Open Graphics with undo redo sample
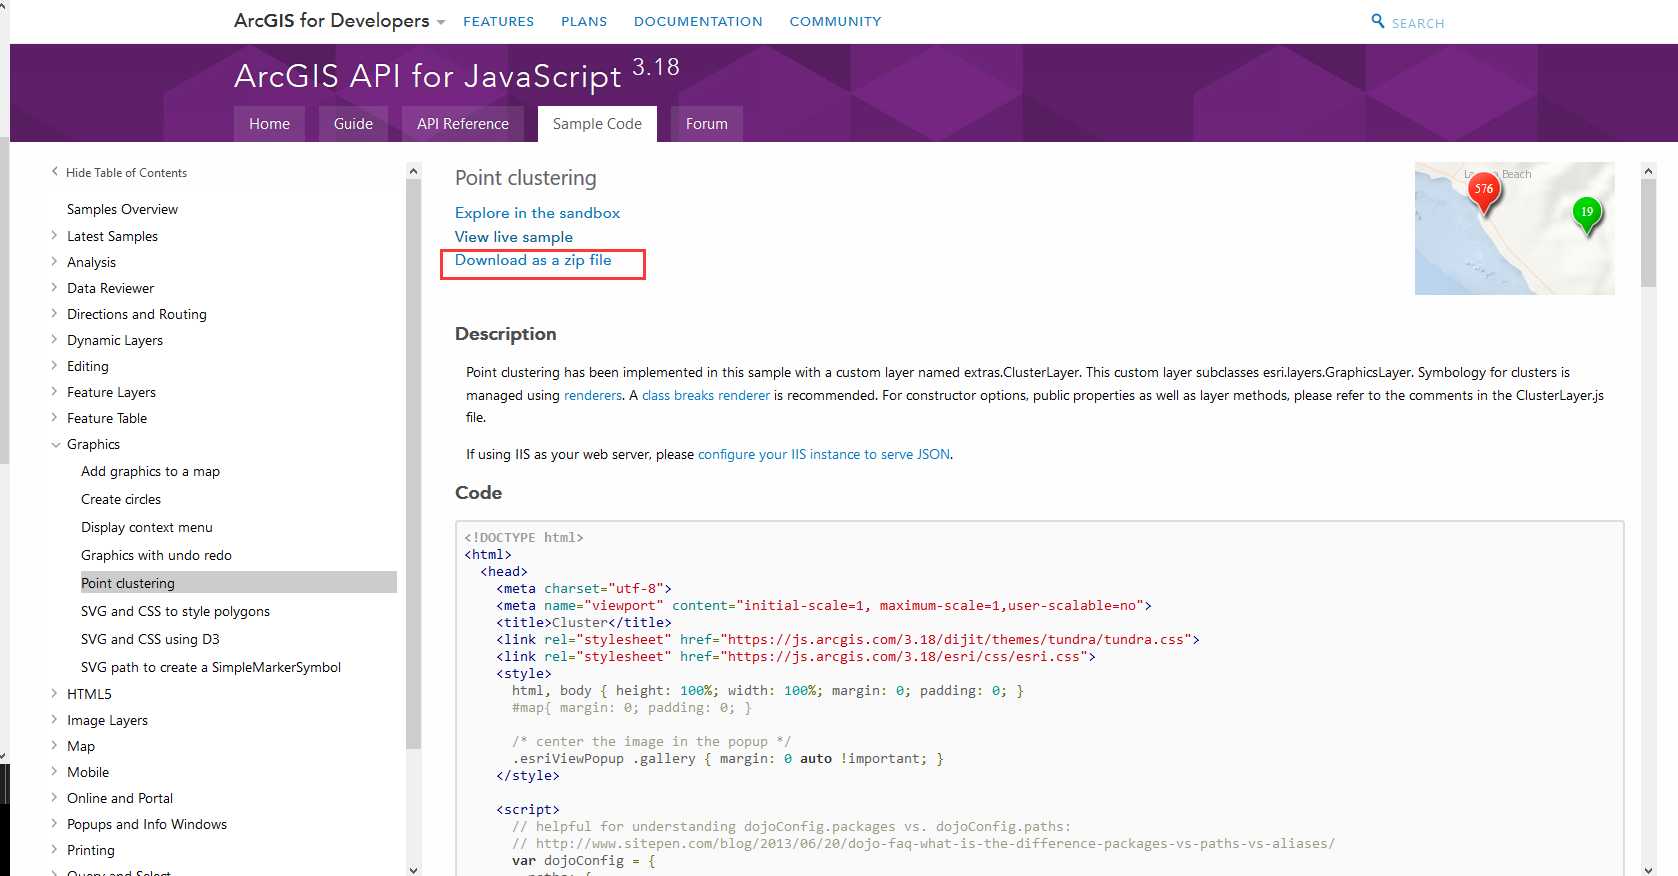This screenshot has width=1678, height=876. coord(156,555)
